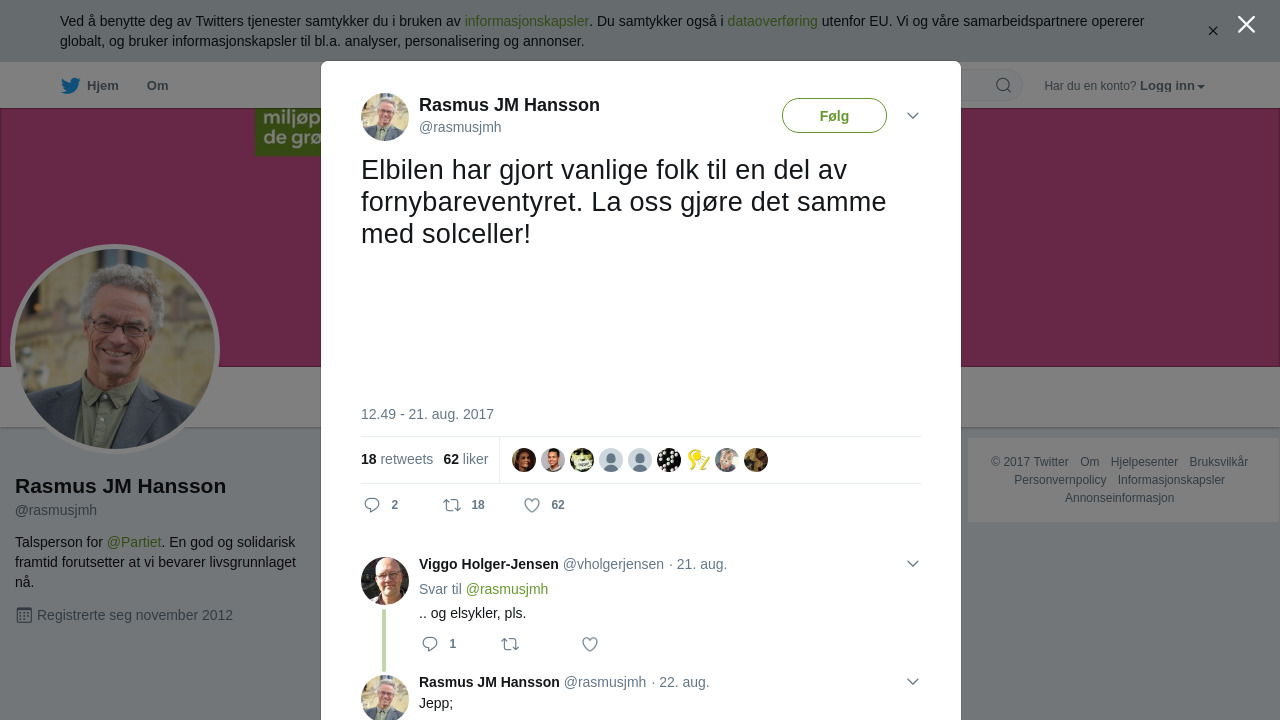View the 18 retweets list
The height and width of the screenshot is (720, 1280).
(397, 459)
